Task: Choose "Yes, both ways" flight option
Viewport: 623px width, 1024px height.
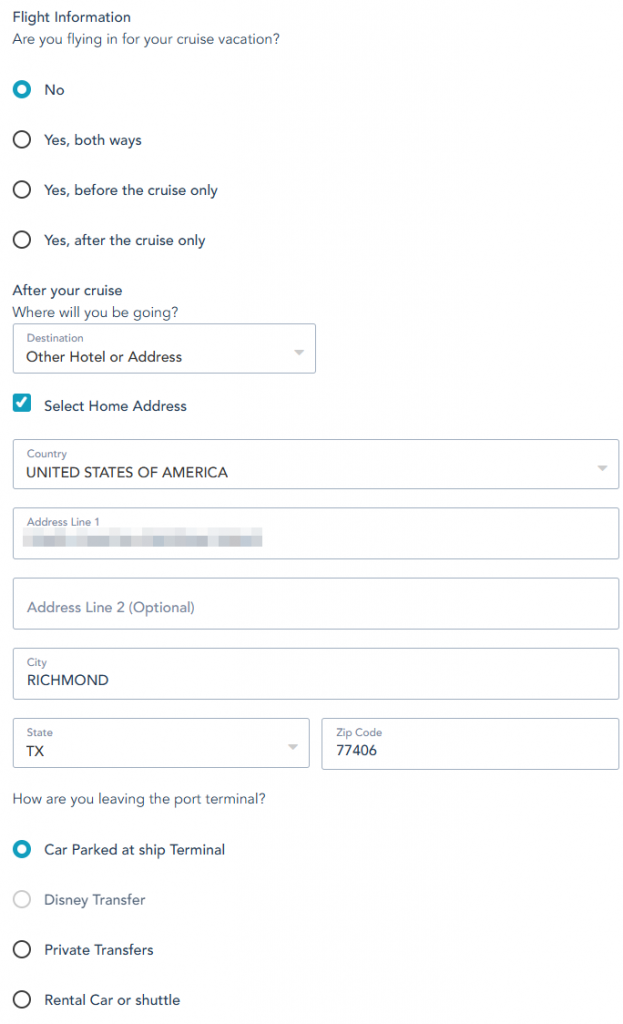Action: [x=22, y=140]
